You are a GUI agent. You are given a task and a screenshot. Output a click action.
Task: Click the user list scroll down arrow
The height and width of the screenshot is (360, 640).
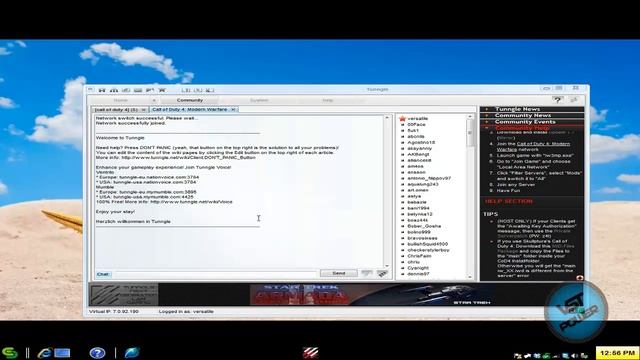click(470, 277)
